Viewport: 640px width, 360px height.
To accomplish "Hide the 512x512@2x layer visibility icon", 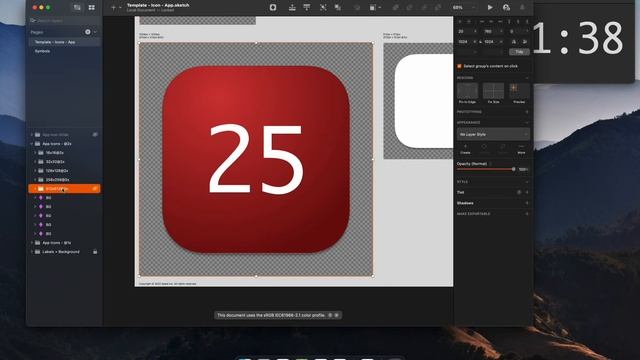I will point(95,189).
